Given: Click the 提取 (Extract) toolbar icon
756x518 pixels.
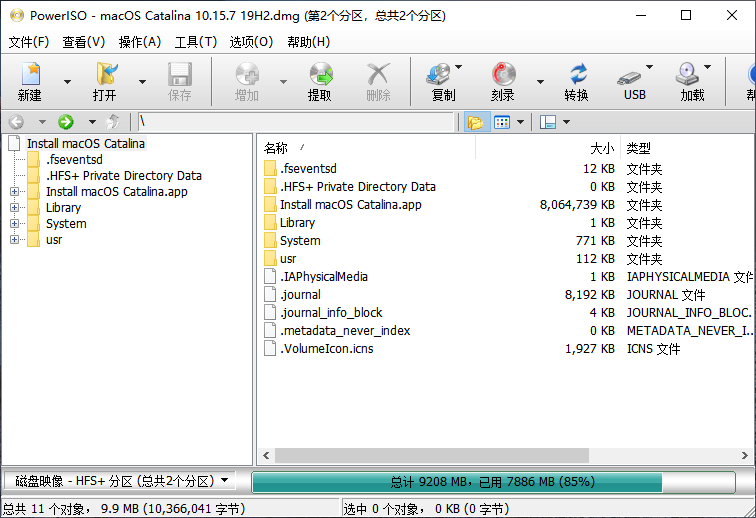Looking at the screenshot, I should click(320, 81).
